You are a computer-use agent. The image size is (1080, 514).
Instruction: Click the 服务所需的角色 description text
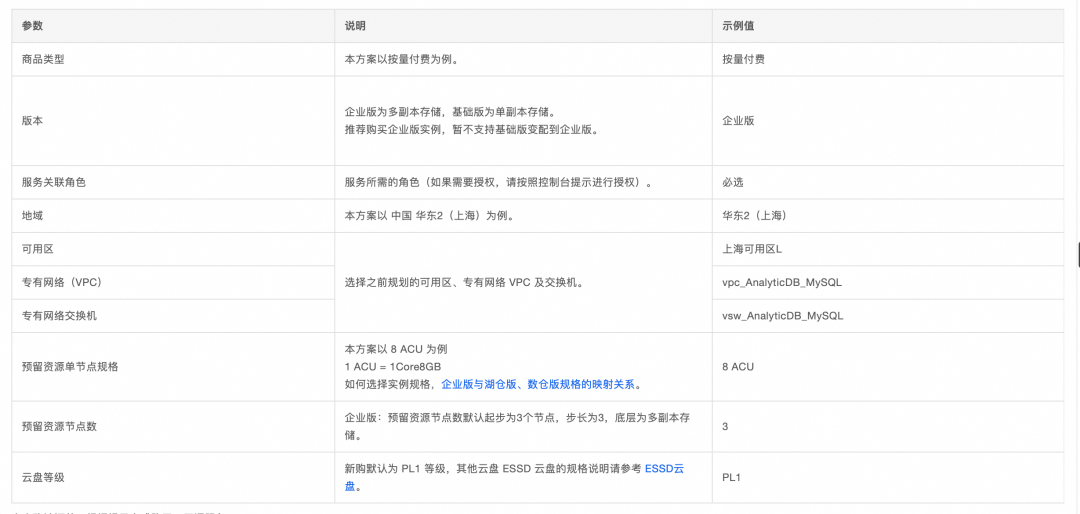coord(498,183)
